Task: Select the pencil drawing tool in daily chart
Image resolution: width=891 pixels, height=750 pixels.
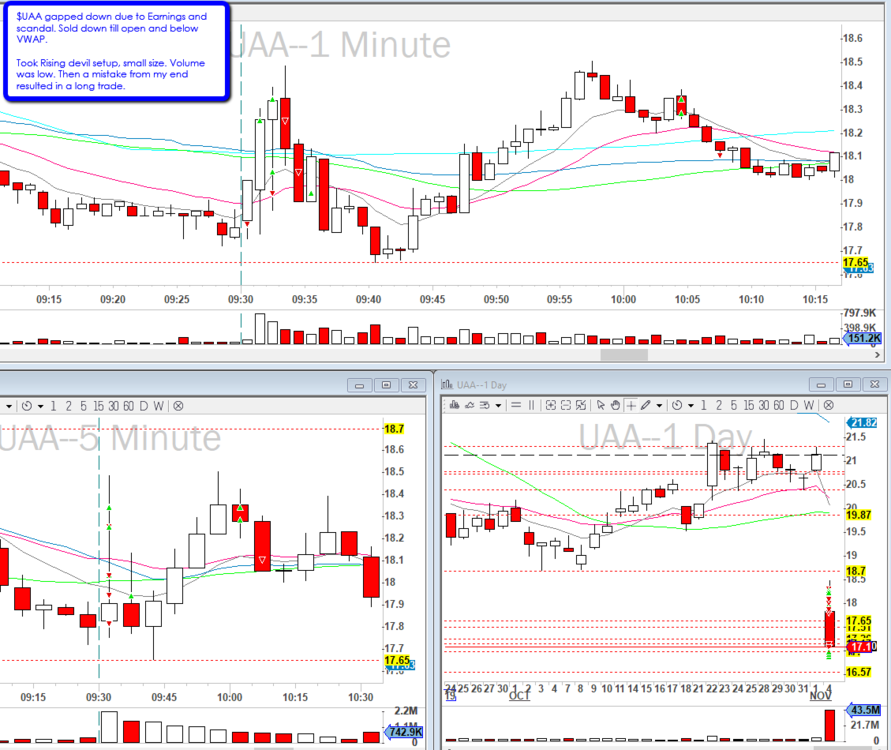Action: click(645, 405)
